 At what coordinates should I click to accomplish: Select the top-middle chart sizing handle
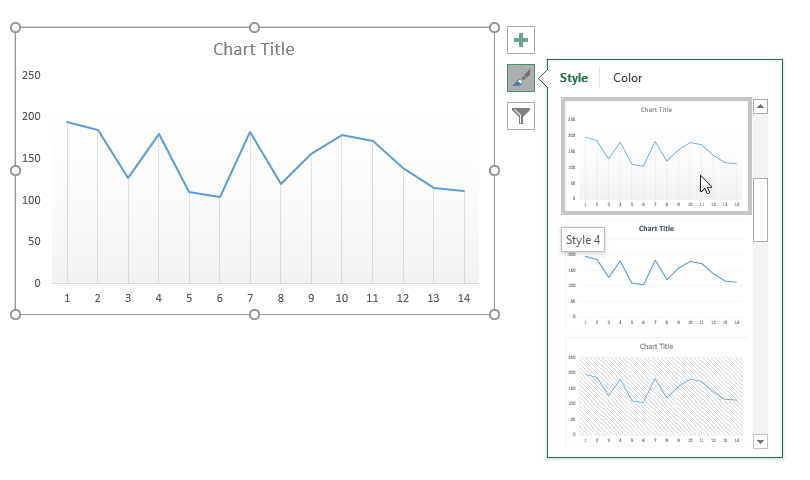[x=254, y=28]
